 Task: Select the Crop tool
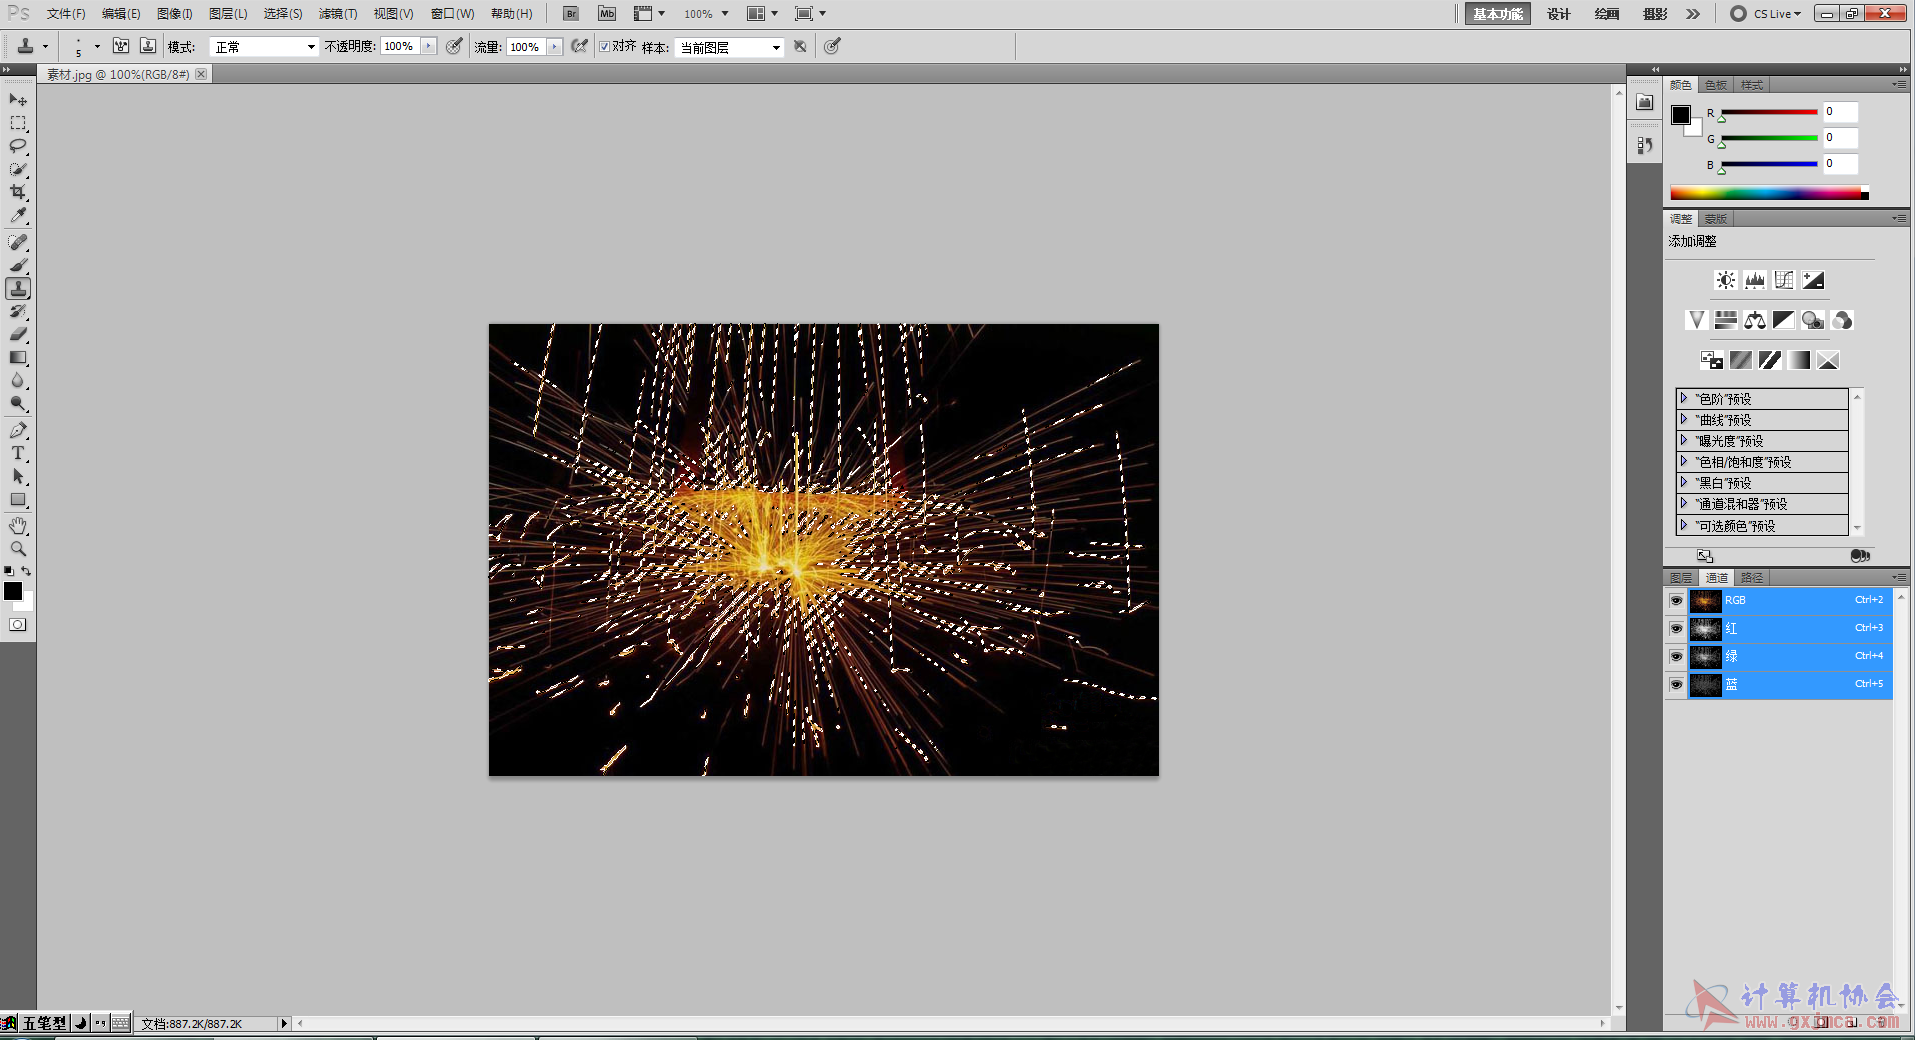18,192
